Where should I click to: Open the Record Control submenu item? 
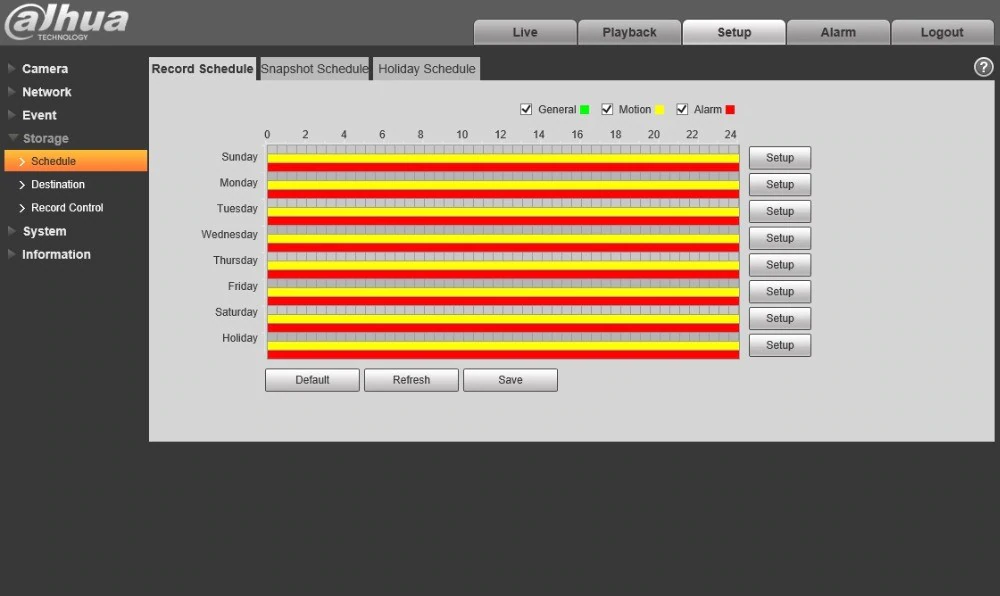click(x=67, y=208)
